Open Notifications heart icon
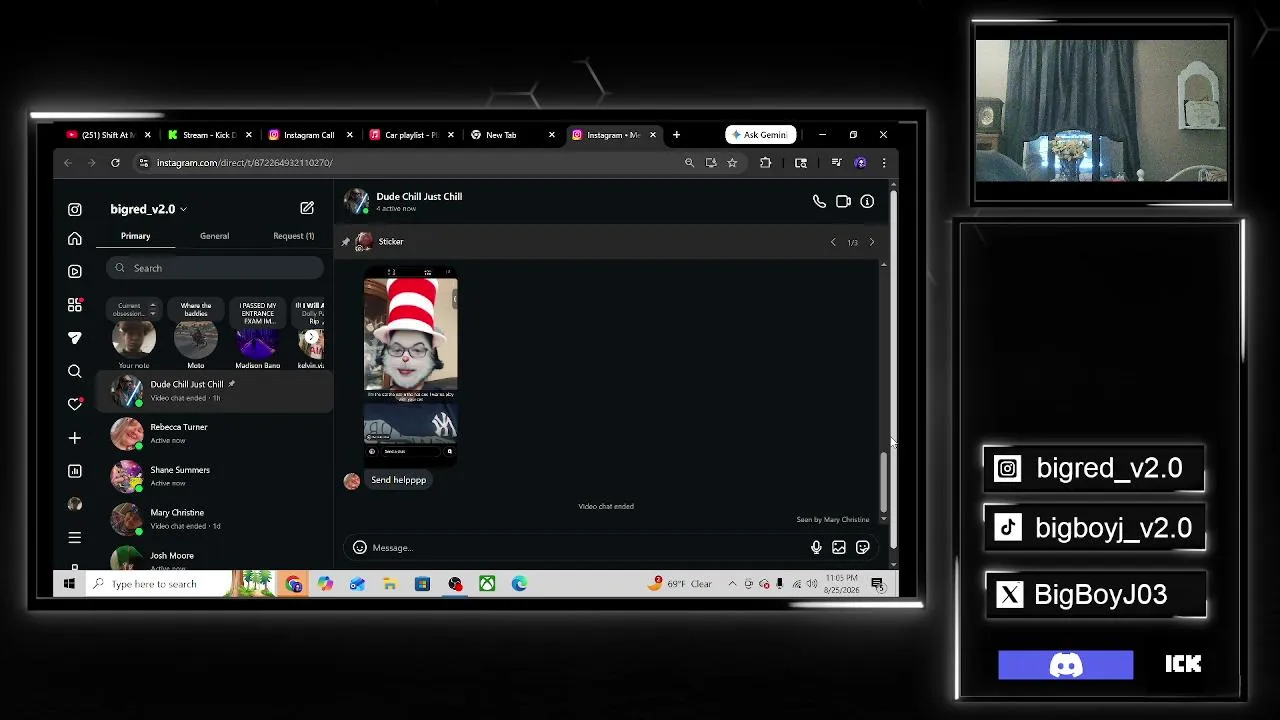Image resolution: width=1280 pixels, height=720 pixels. tap(75, 404)
